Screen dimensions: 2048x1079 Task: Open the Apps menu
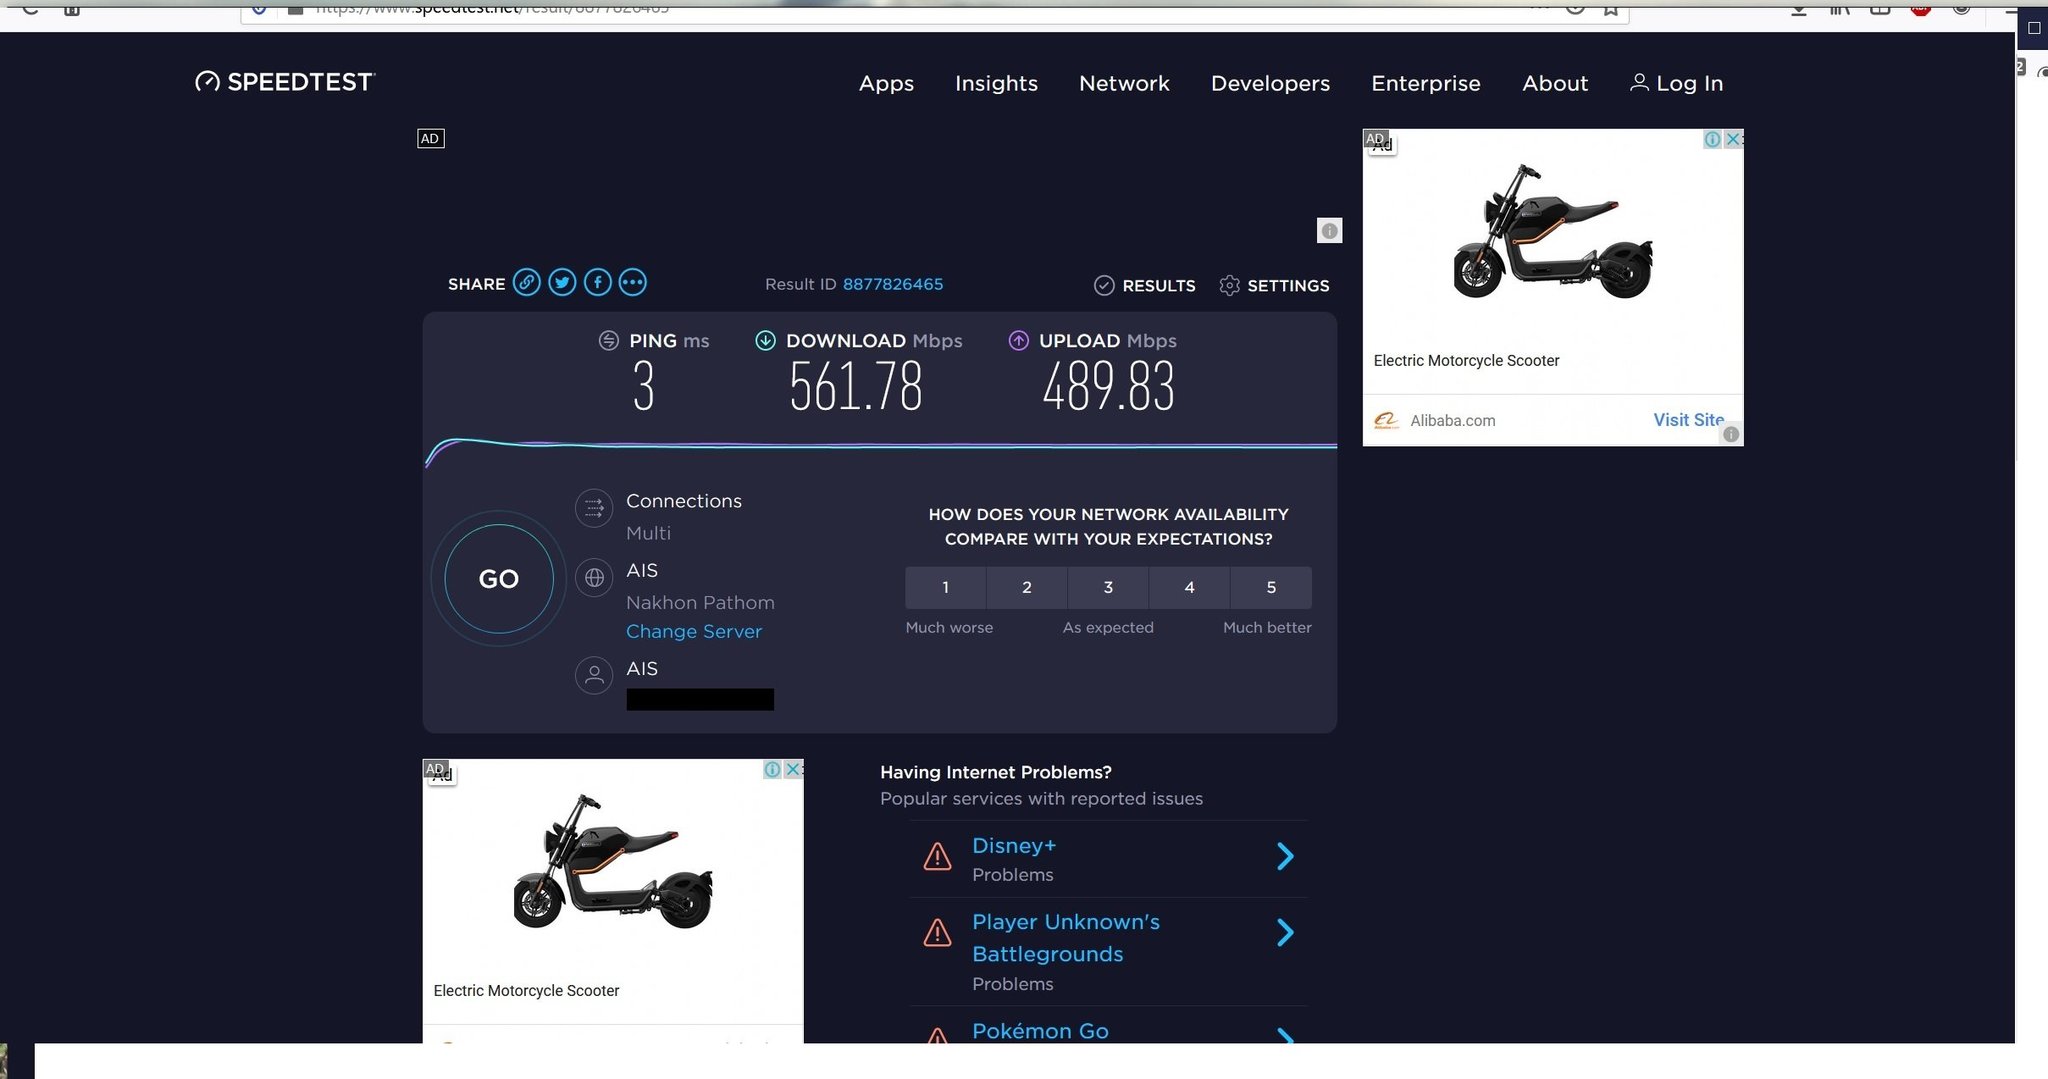click(x=886, y=84)
